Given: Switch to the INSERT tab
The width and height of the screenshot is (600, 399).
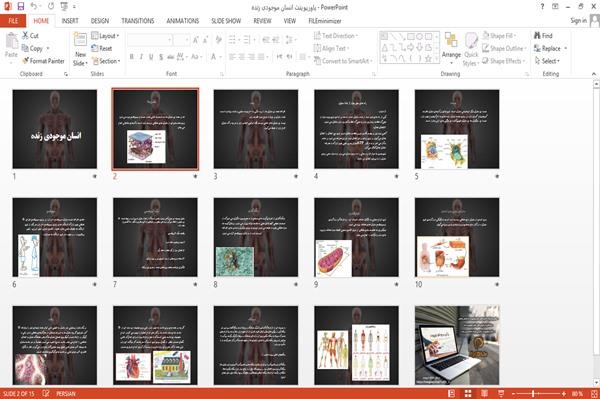Looking at the screenshot, I should (x=70, y=21).
